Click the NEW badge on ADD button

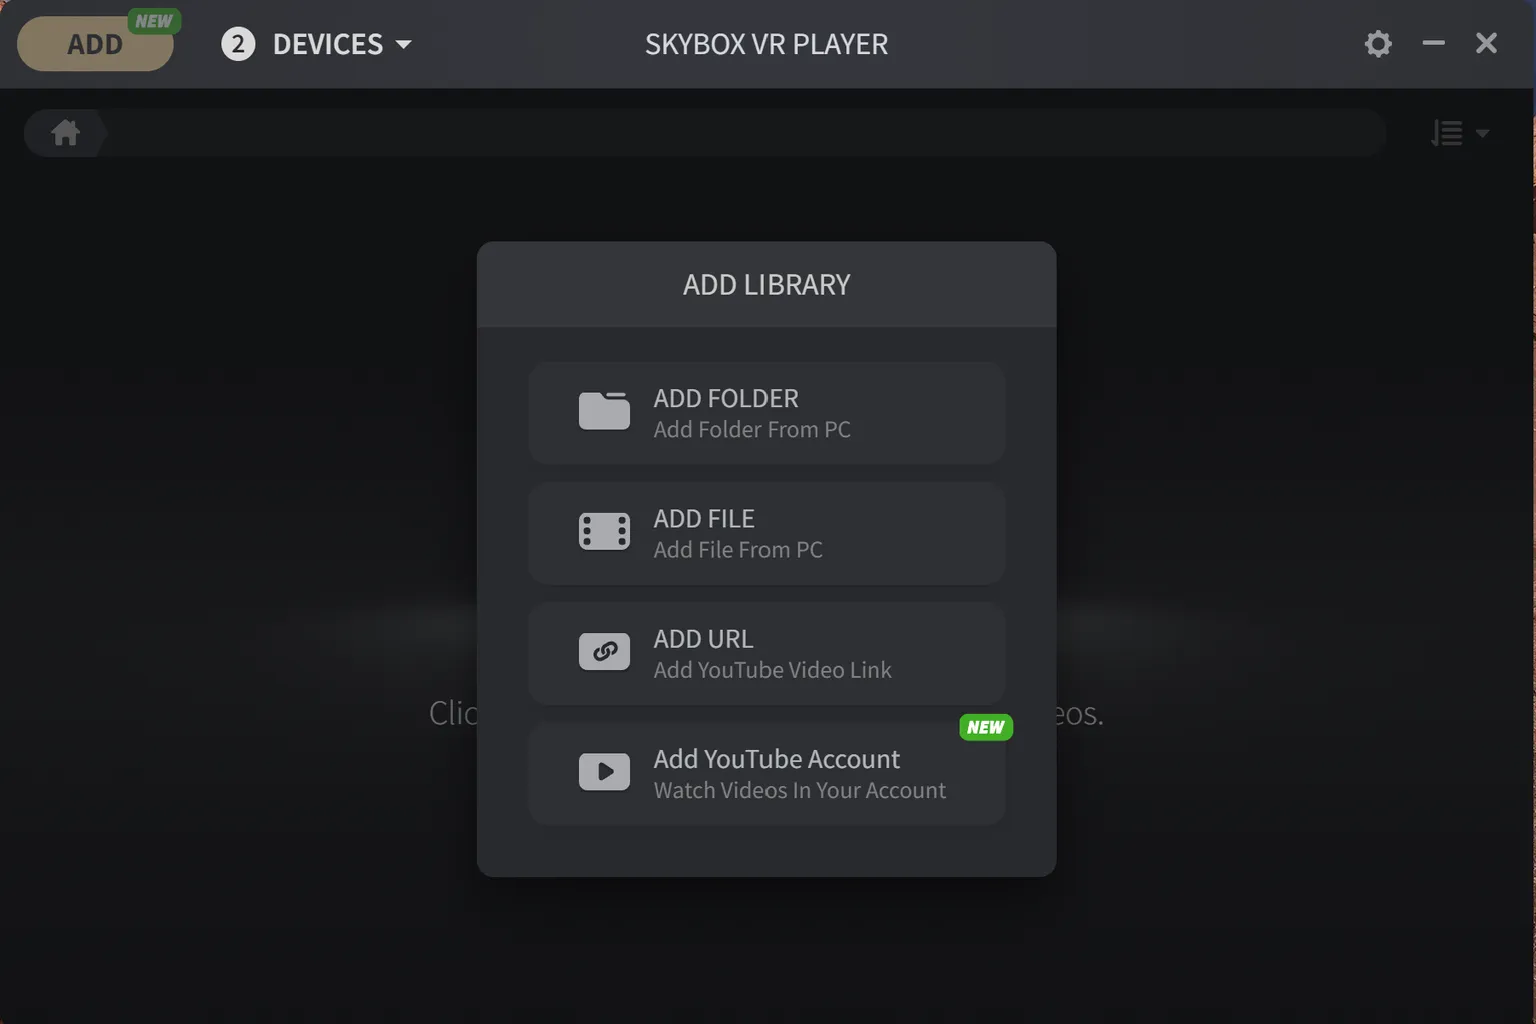(x=153, y=21)
